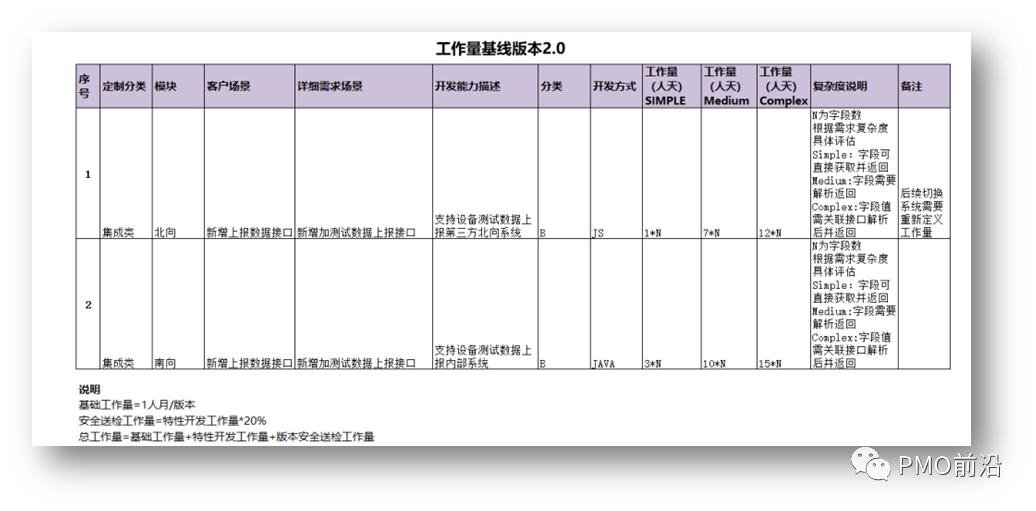Click the 分类 column header

pos(564,87)
